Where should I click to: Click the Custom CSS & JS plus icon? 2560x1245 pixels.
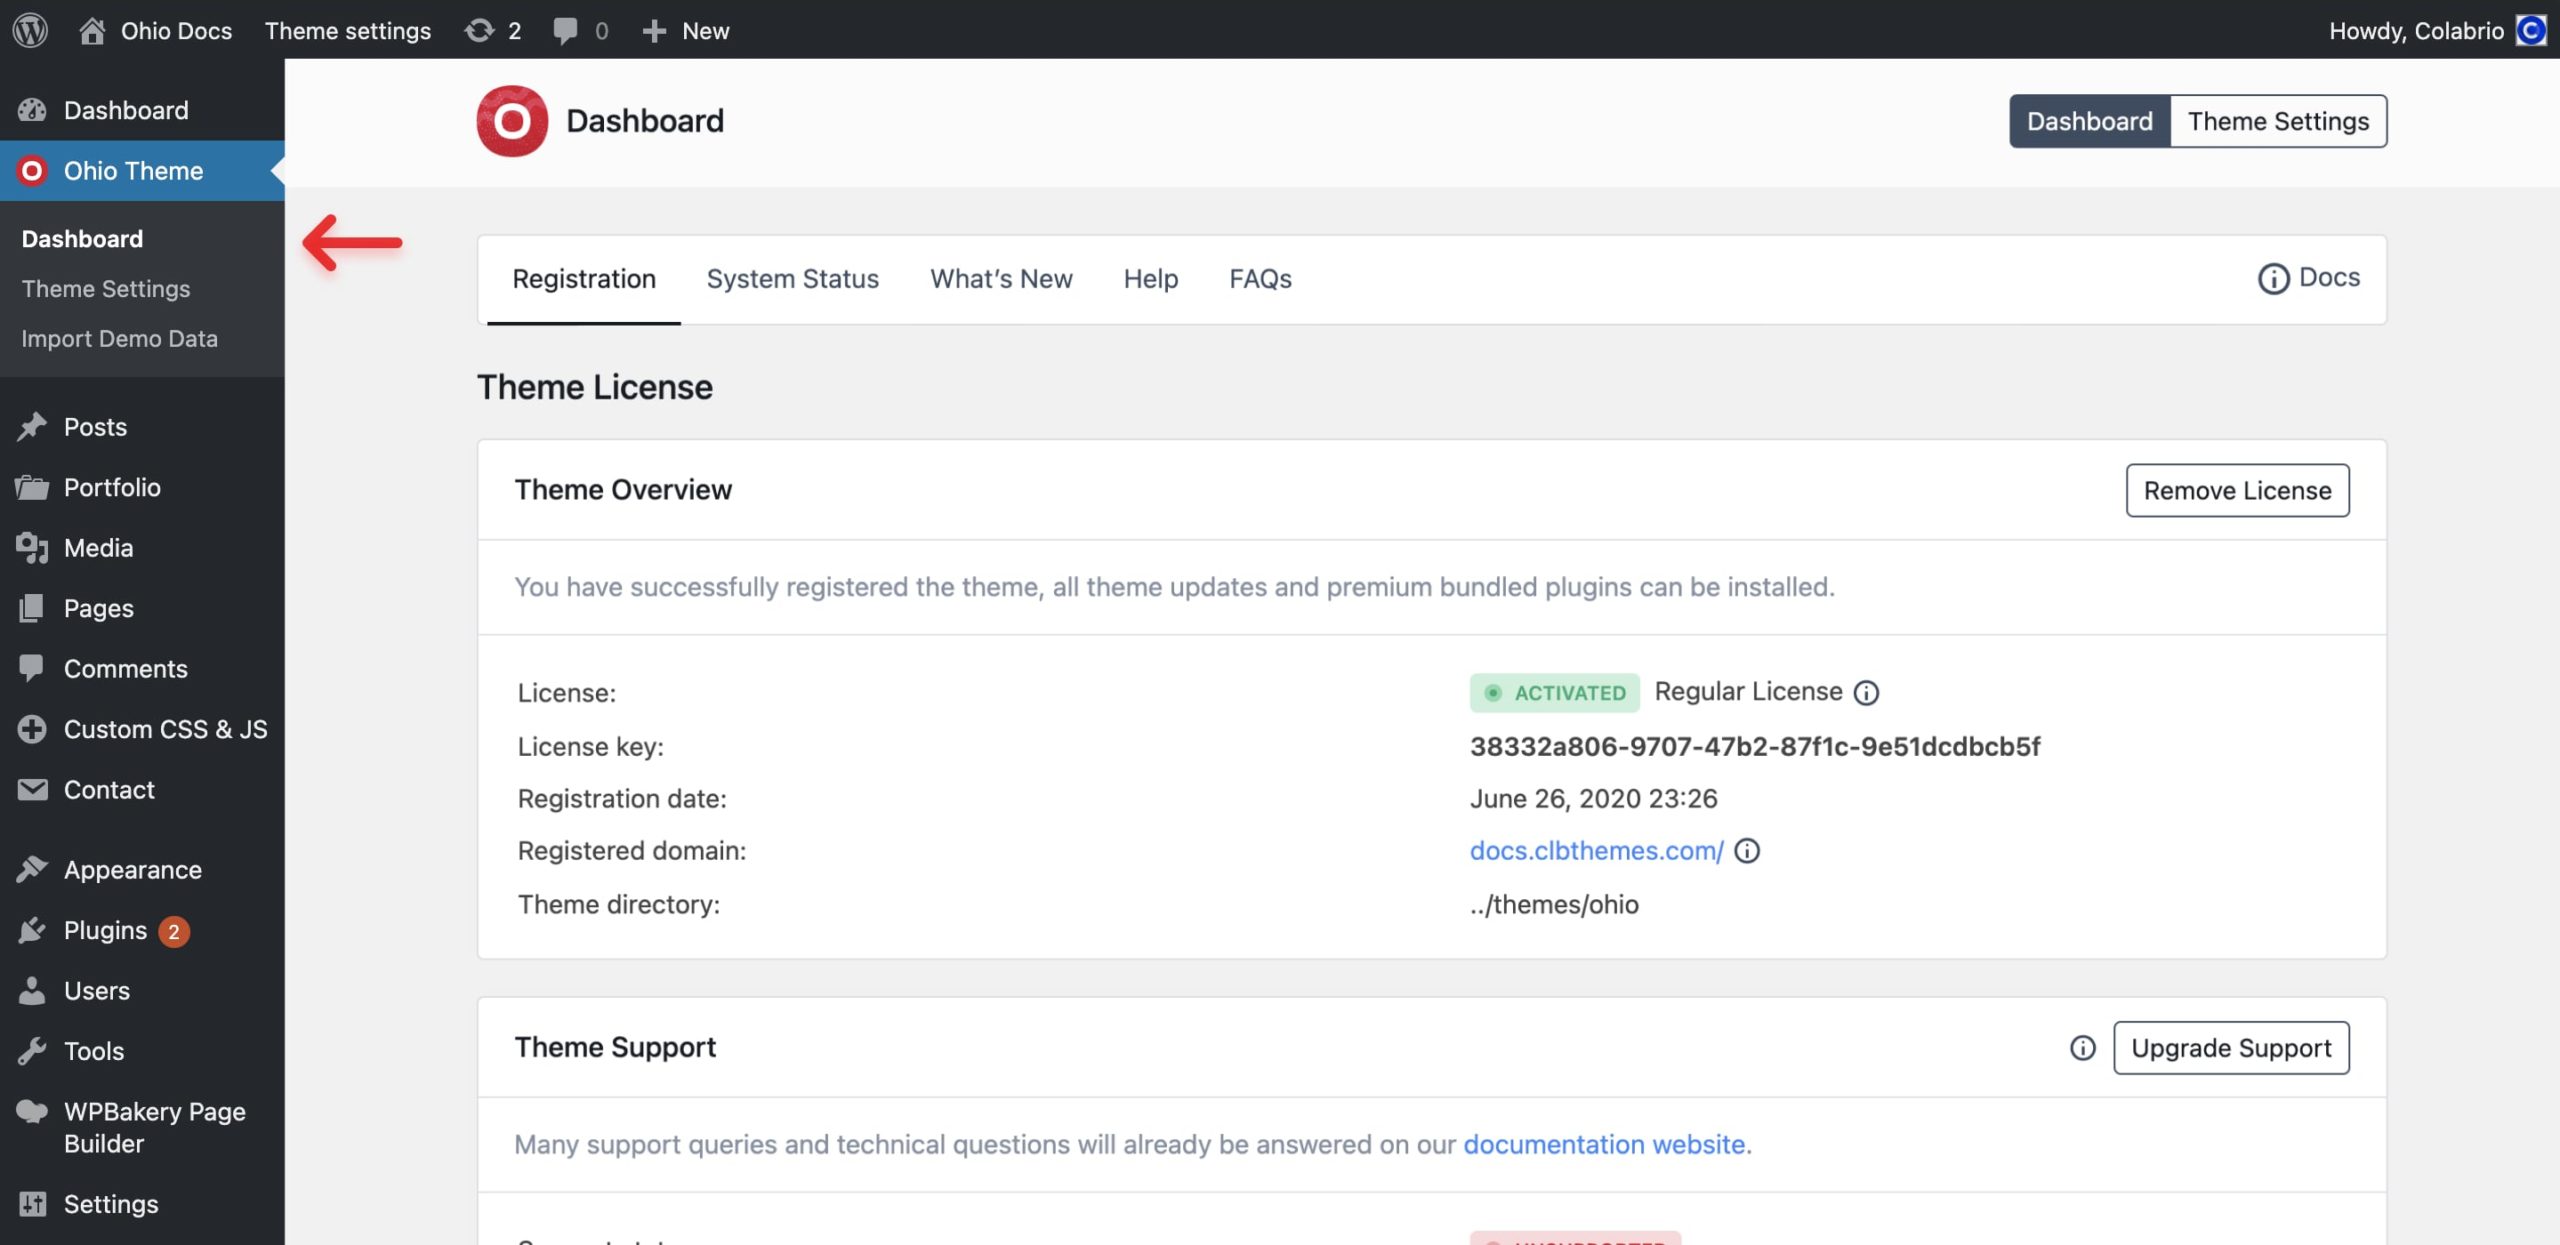pyautogui.click(x=32, y=729)
